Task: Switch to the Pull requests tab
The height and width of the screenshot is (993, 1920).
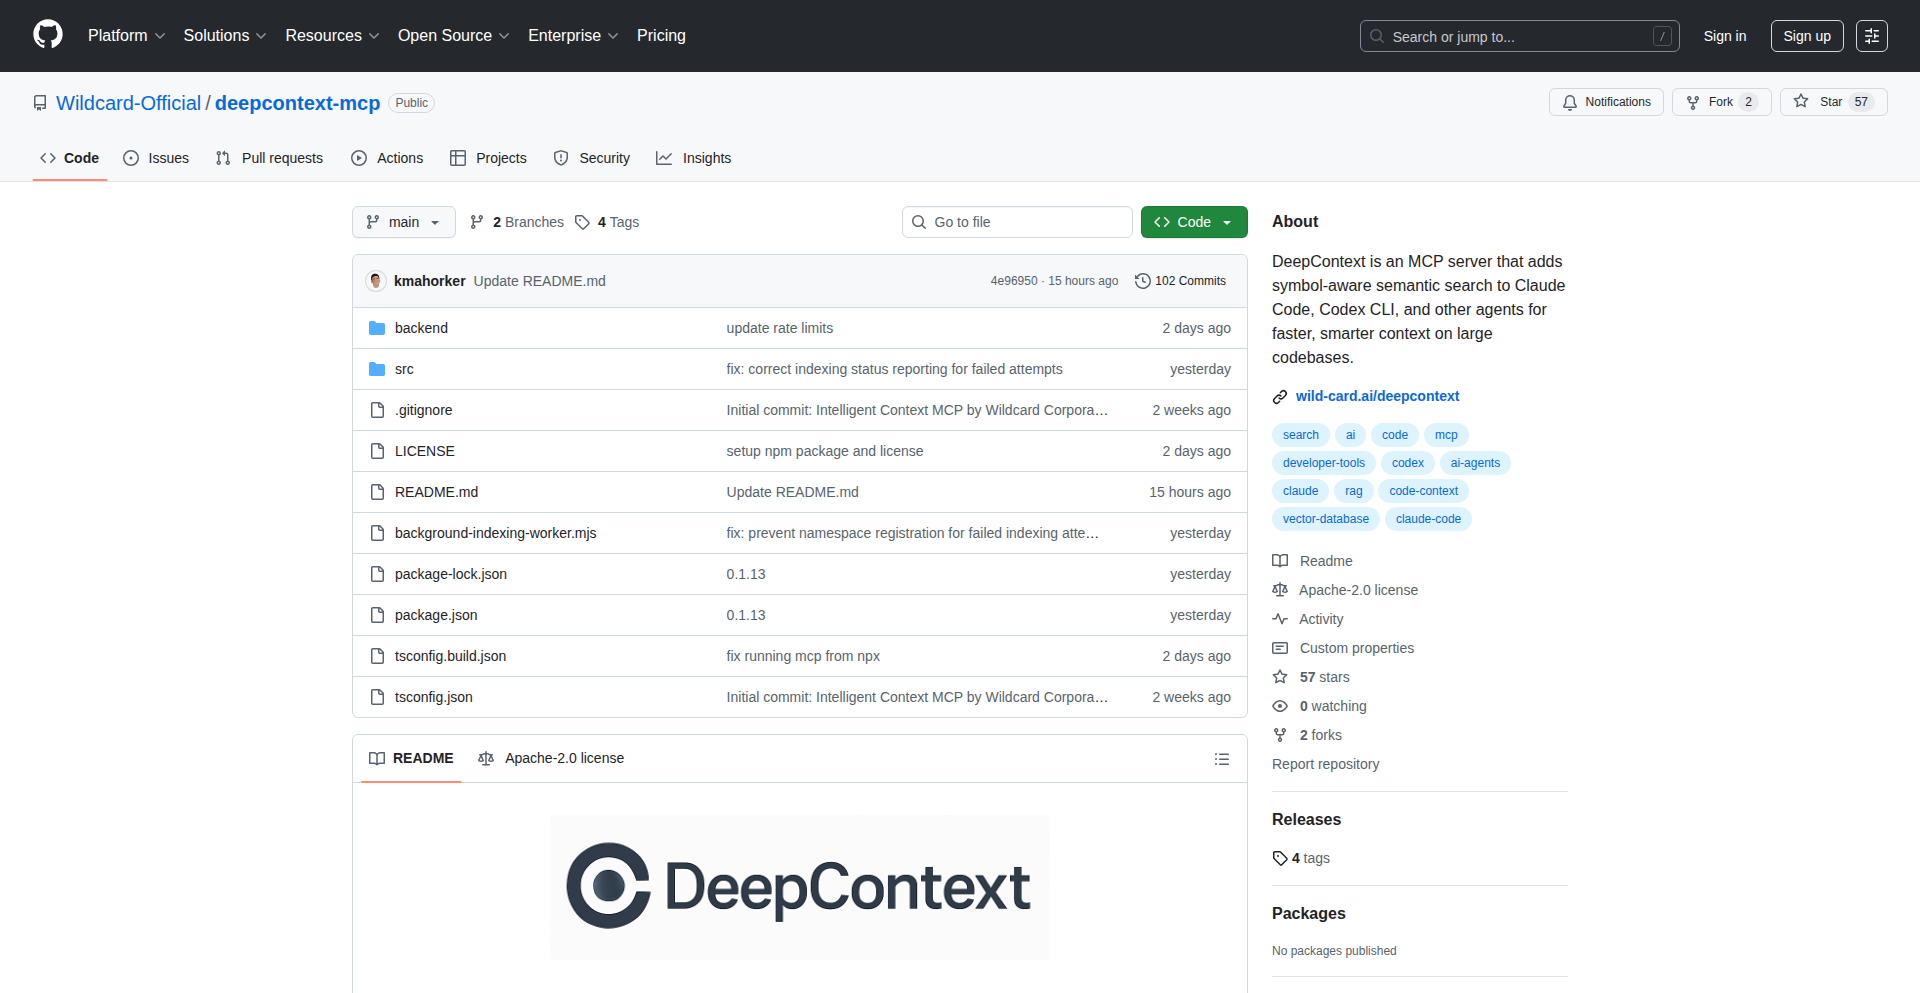Action: pyautogui.click(x=269, y=158)
